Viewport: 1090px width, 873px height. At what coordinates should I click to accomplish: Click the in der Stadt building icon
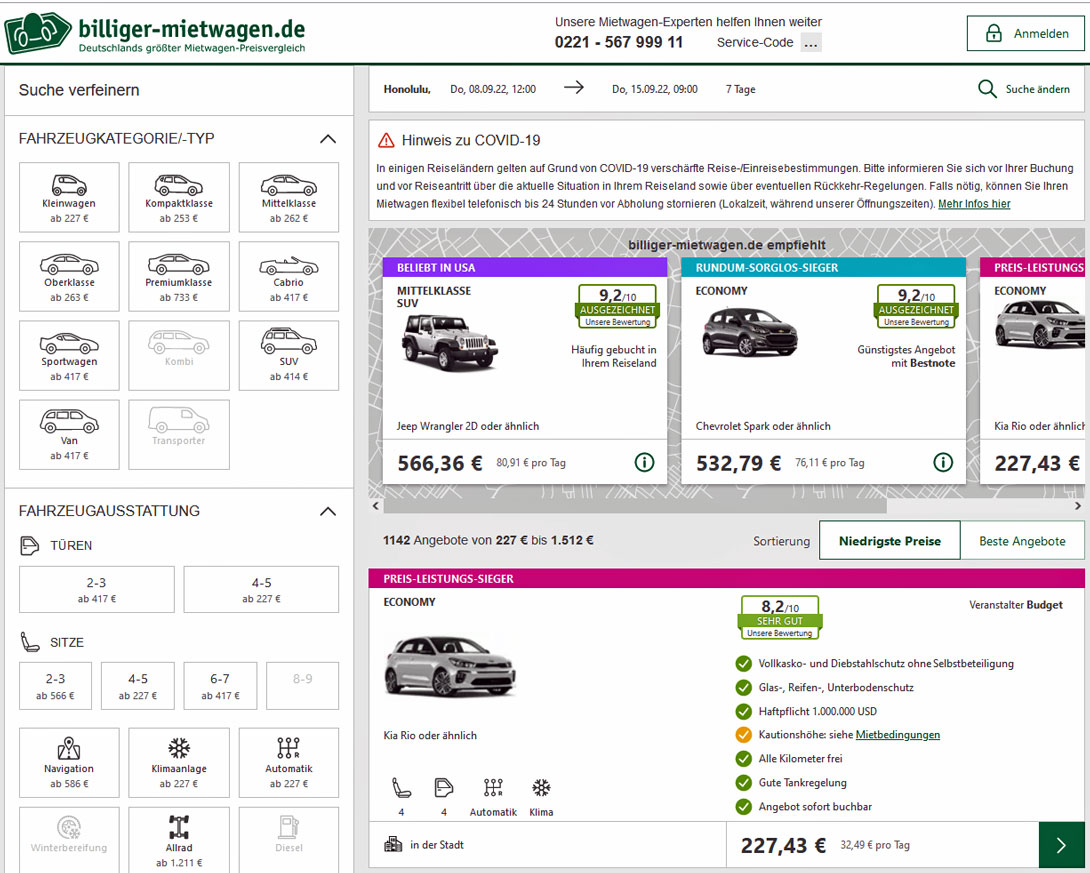(393, 845)
